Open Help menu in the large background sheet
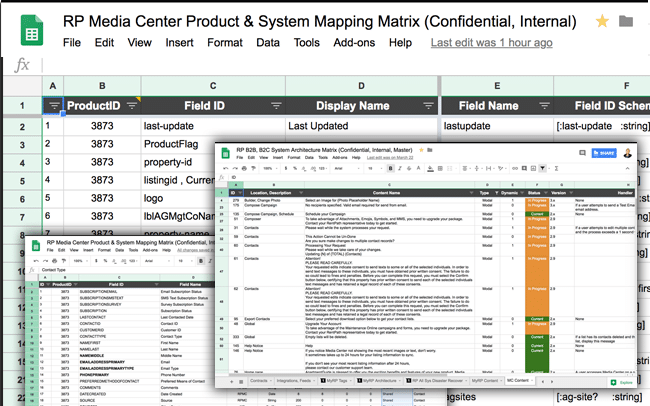 pyautogui.click(x=400, y=43)
